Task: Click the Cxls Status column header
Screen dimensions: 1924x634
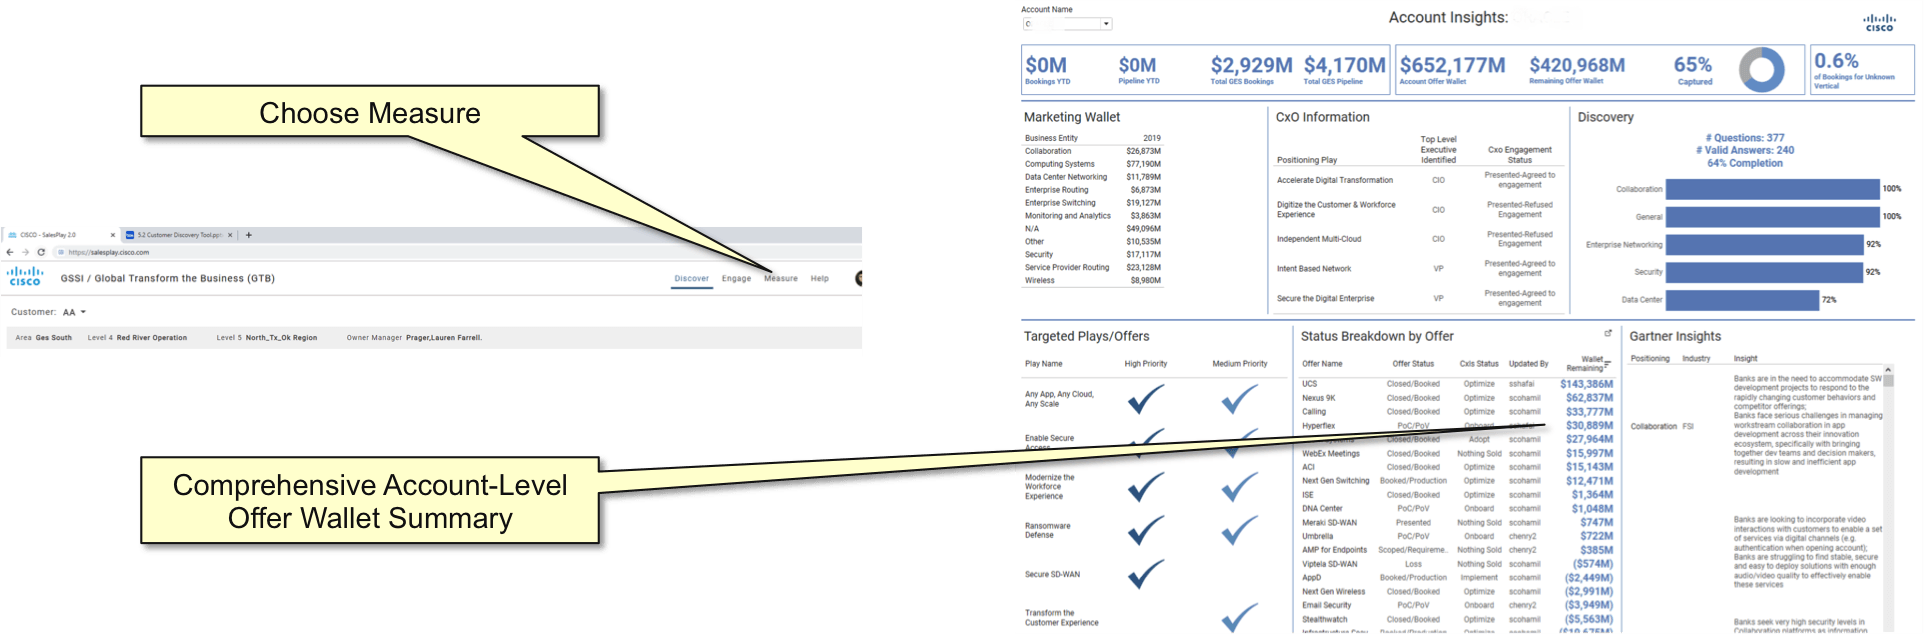Action: pos(1479,364)
